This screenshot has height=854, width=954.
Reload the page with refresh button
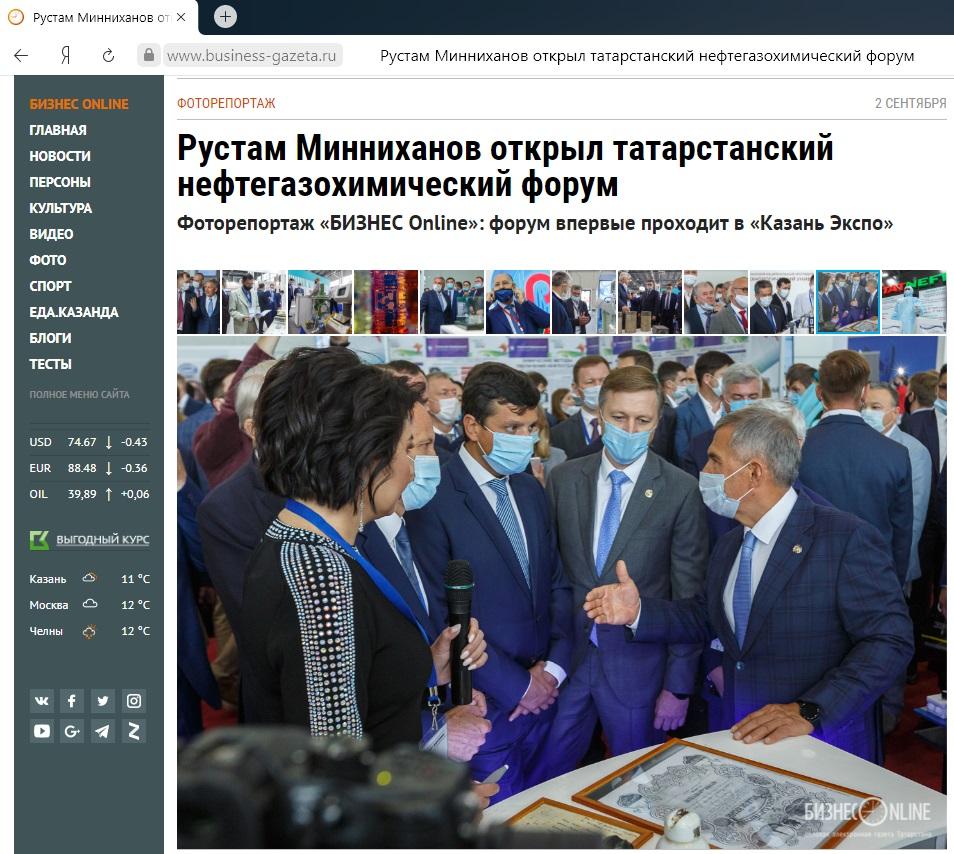pos(109,56)
